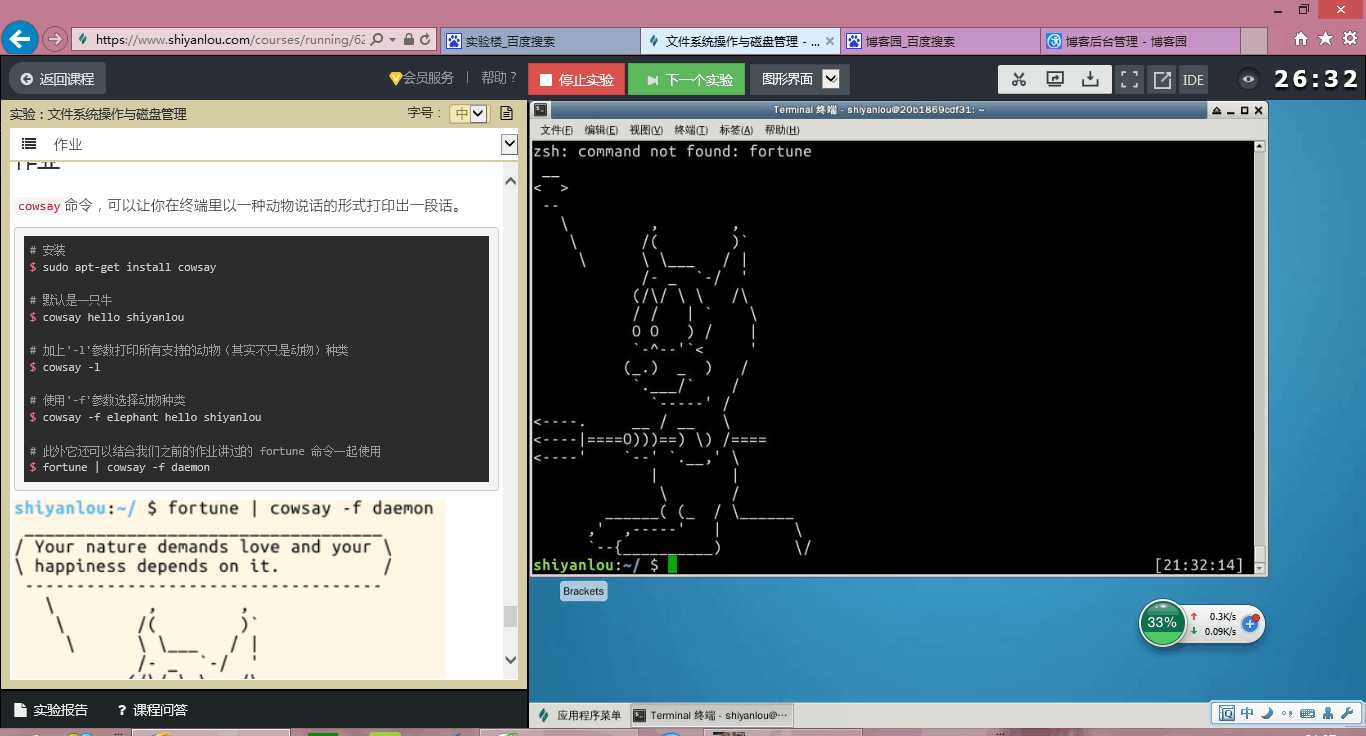Click the document notes icon beside font size
The width and height of the screenshot is (1366, 736).
pyautogui.click(x=506, y=113)
